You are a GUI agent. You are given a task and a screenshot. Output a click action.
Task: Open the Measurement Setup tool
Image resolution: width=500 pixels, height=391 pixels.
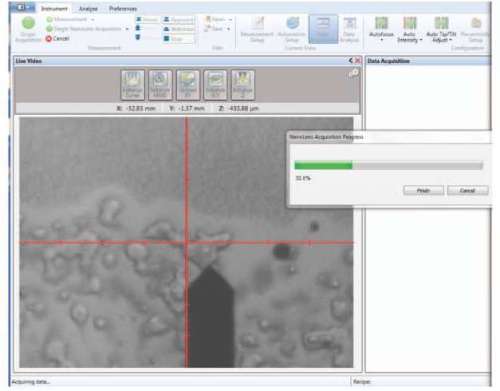point(257,29)
